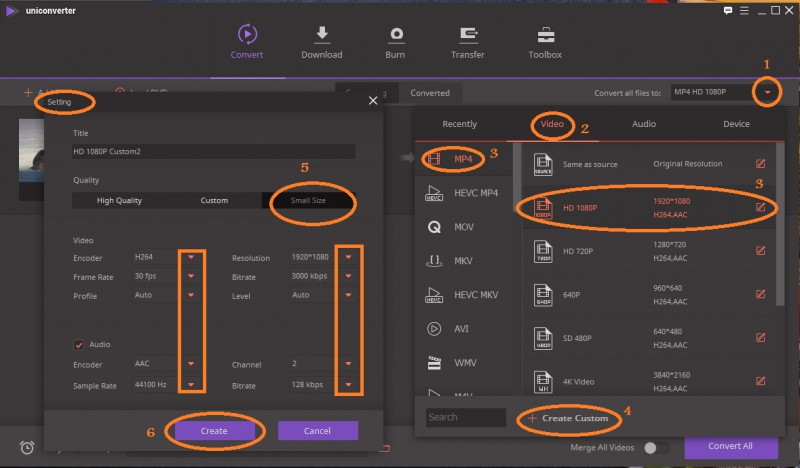Select High Quality option

pos(119,200)
